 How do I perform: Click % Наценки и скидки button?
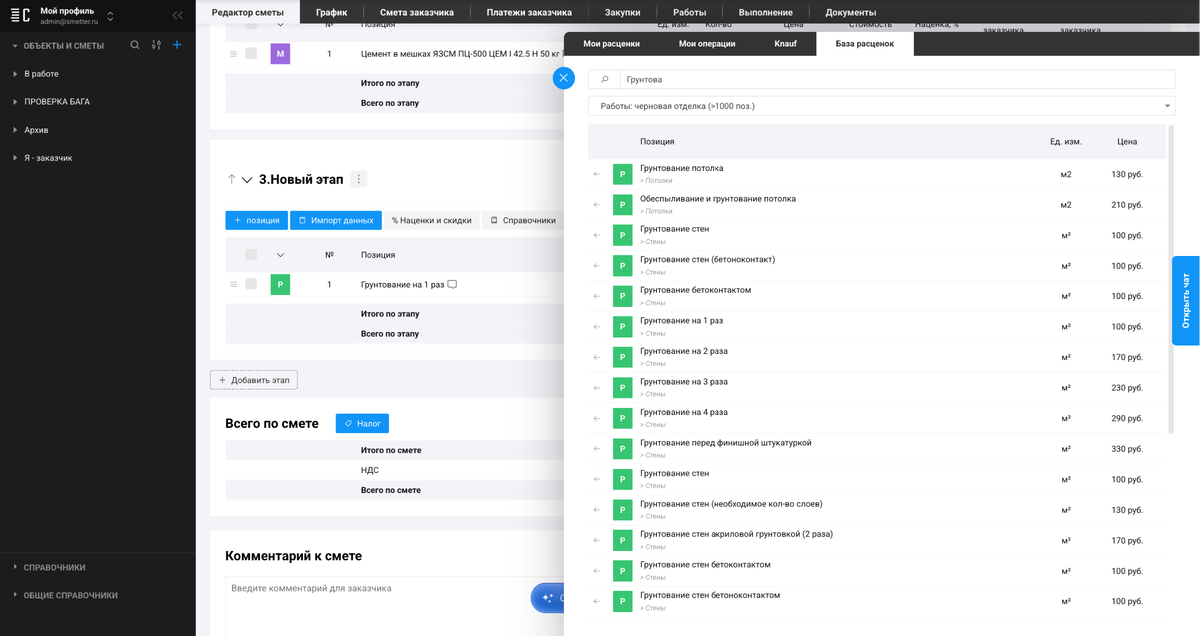pos(431,220)
